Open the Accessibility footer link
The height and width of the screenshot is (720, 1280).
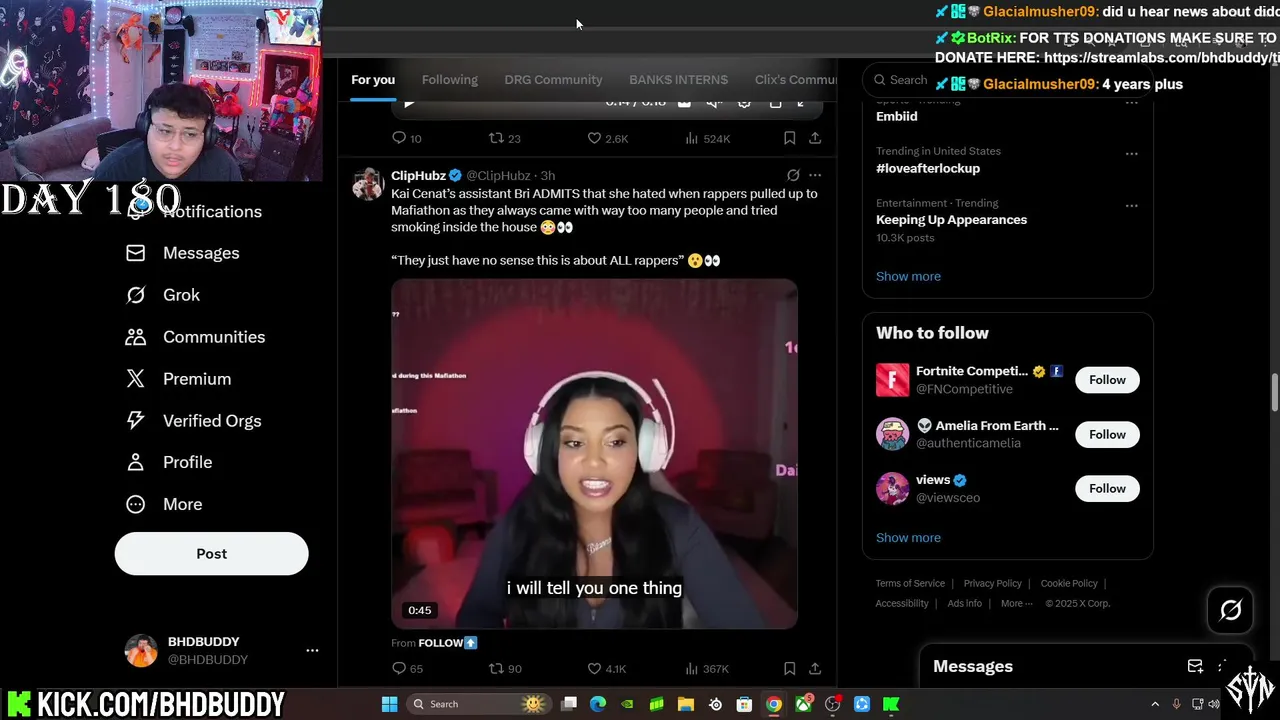902,603
